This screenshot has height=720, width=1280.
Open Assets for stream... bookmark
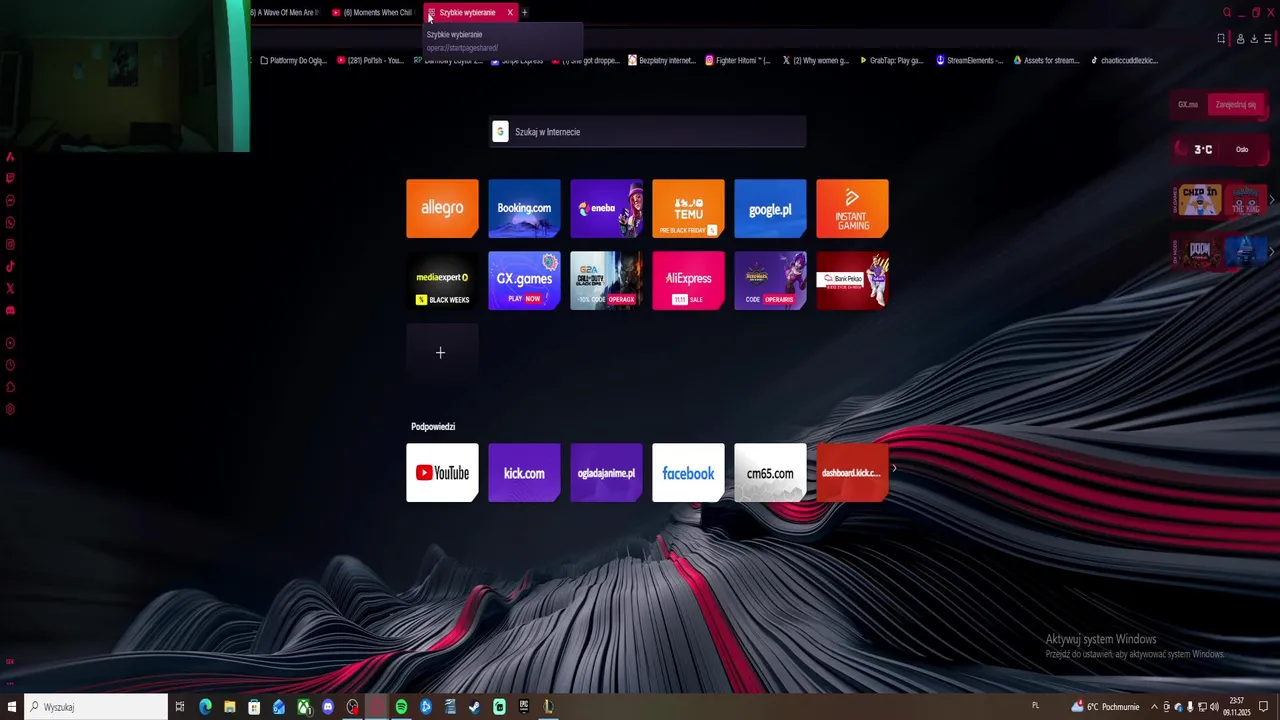tap(1046, 61)
